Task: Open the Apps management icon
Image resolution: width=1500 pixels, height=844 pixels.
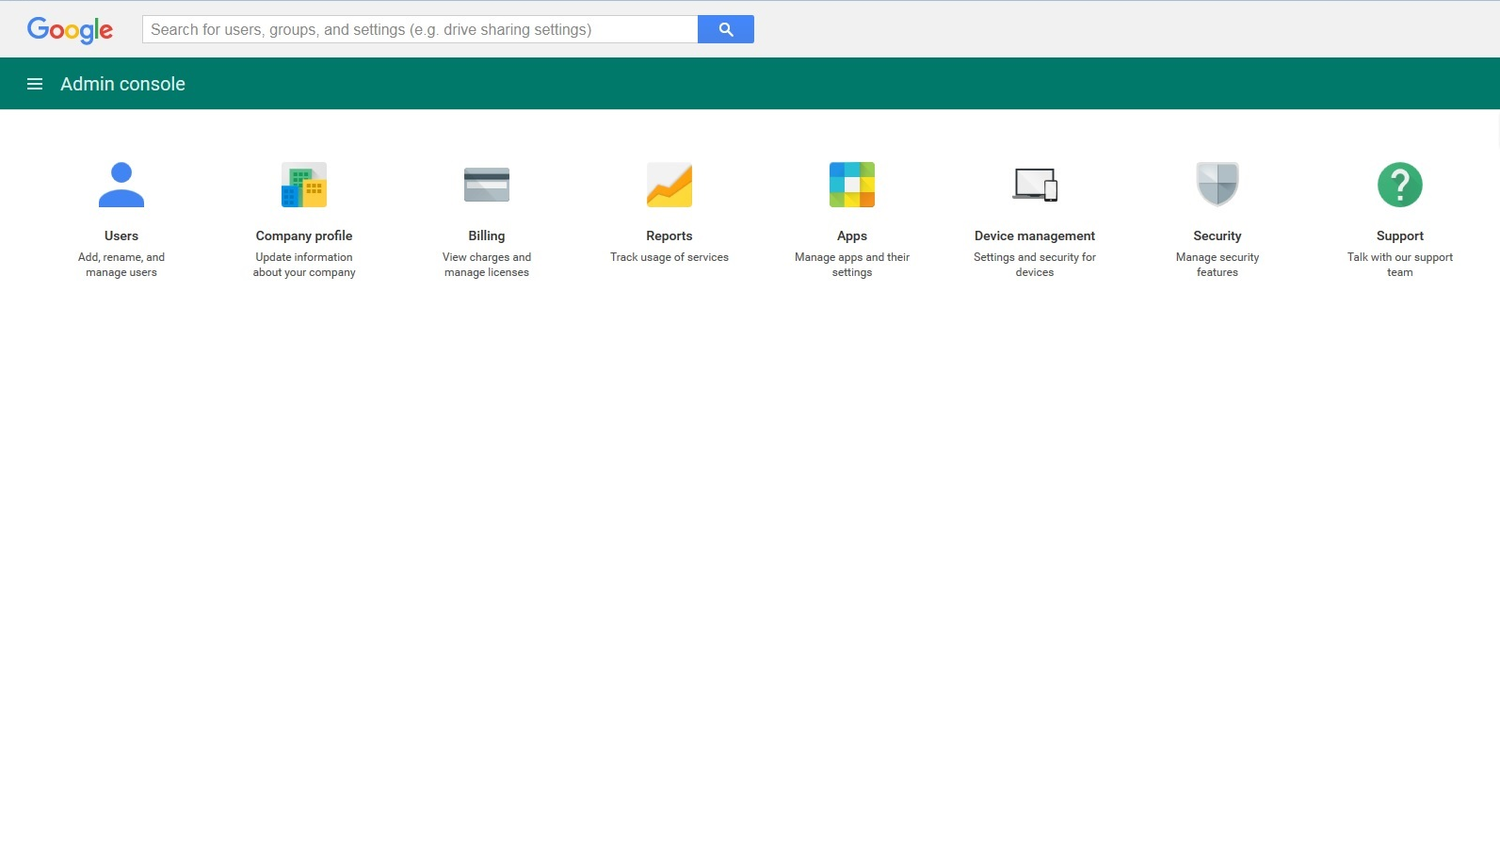Action: click(x=851, y=184)
